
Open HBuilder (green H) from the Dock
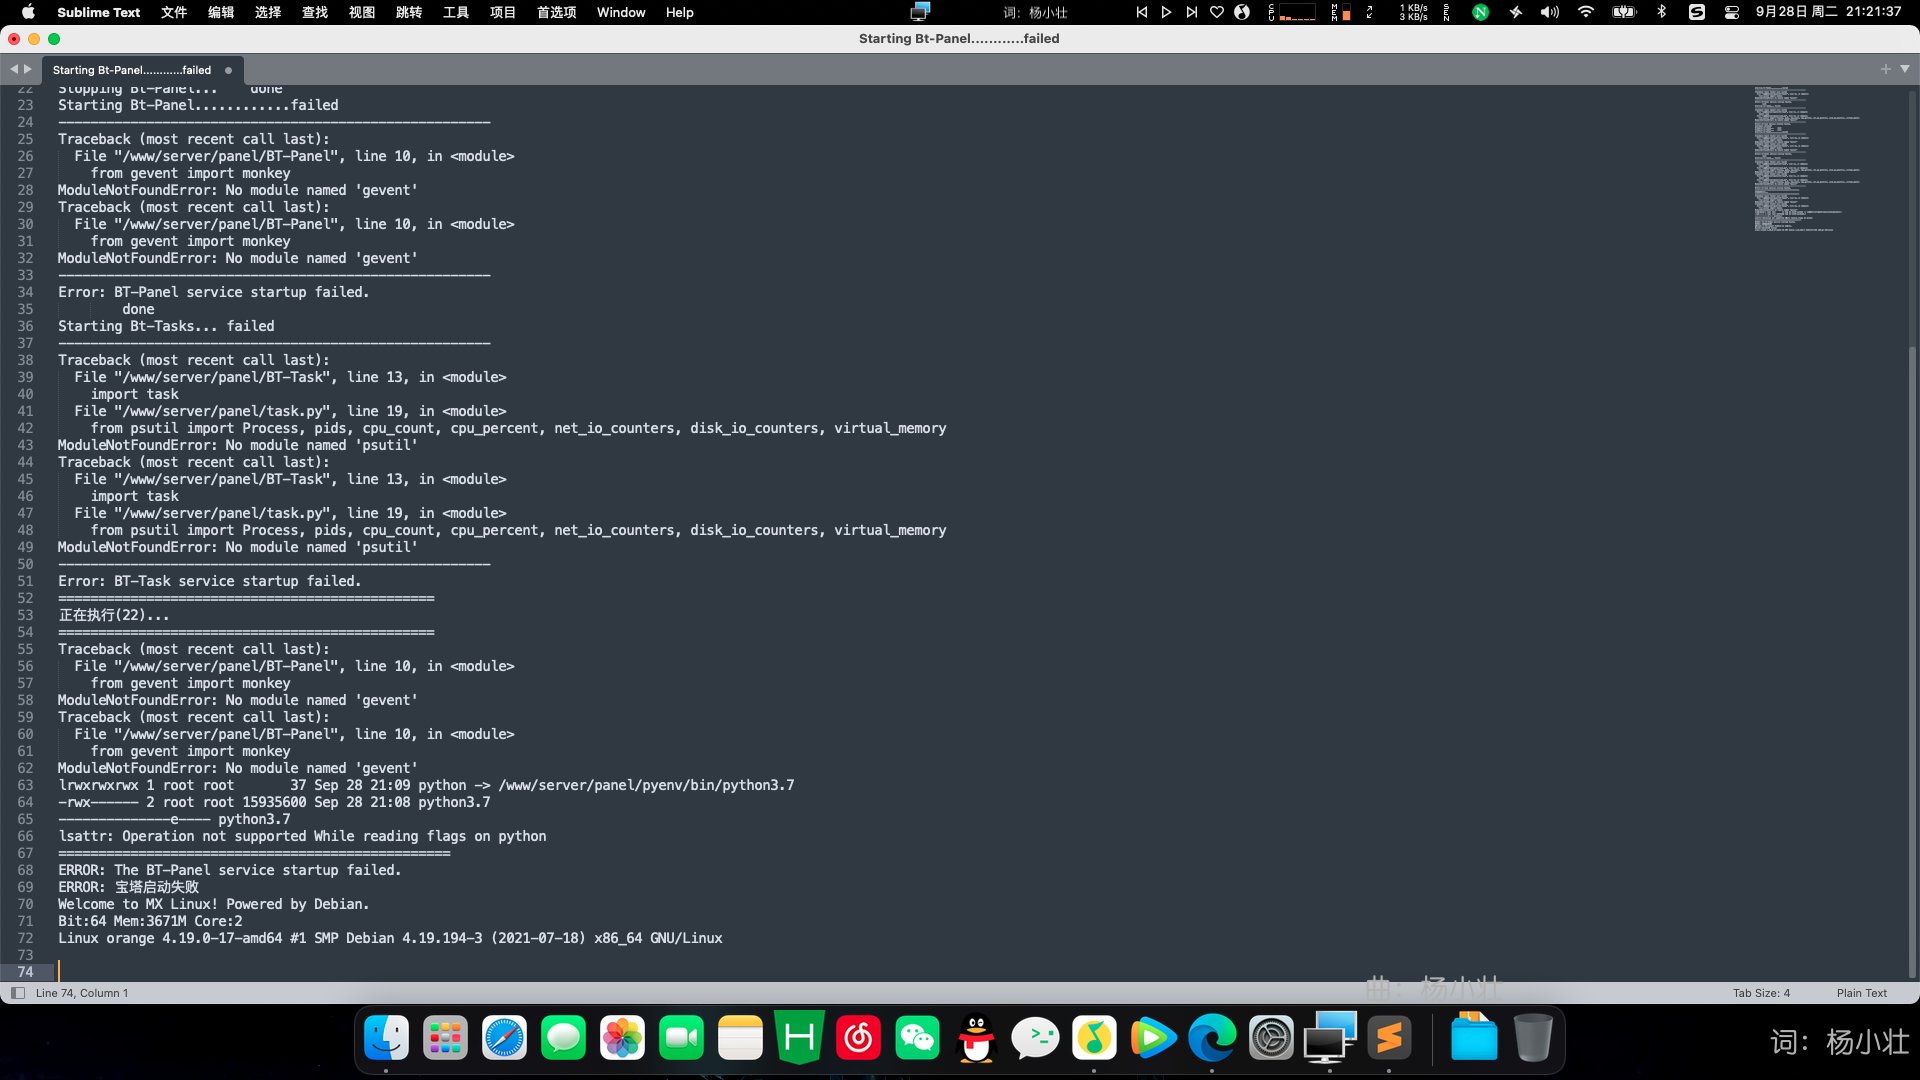tap(799, 1038)
